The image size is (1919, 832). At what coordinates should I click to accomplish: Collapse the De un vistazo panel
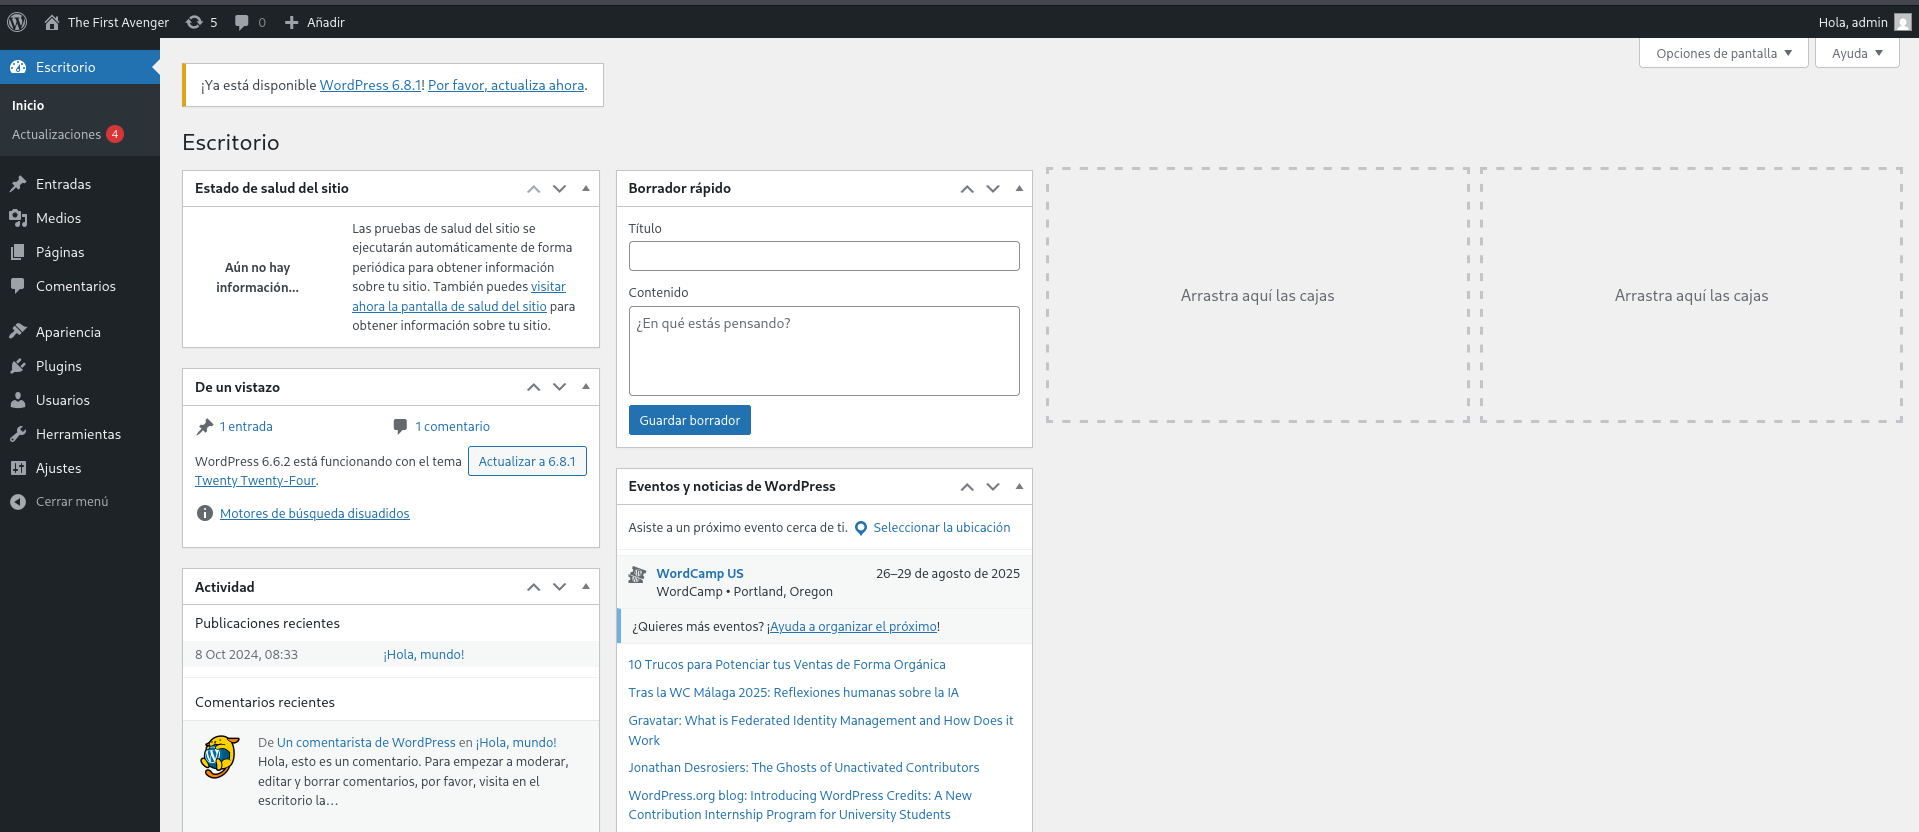coord(586,387)
